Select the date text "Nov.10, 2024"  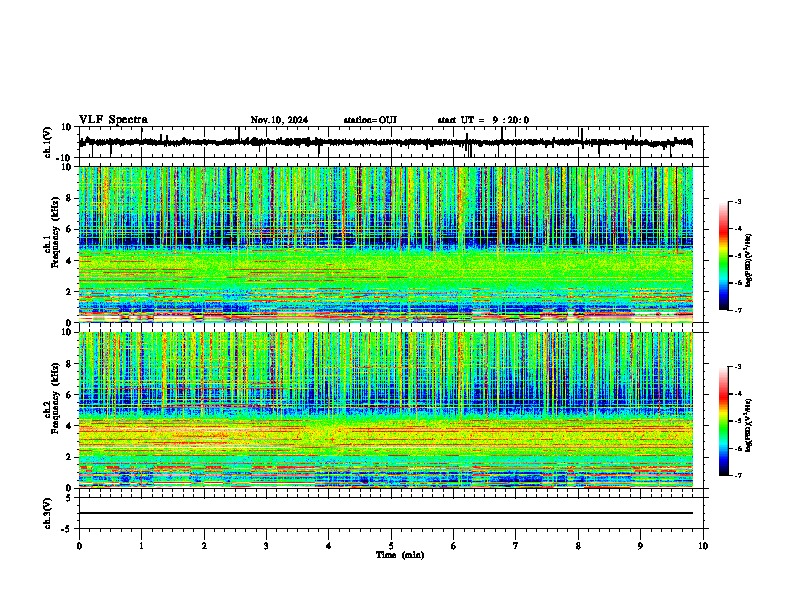279,120
